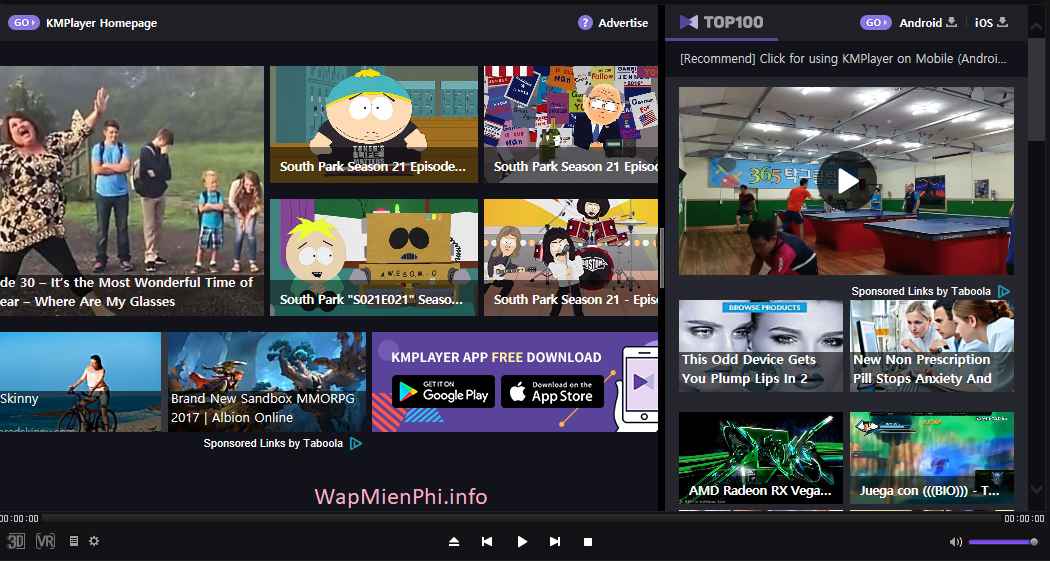
Task: Open iOS download link
Action: point(984,23)
